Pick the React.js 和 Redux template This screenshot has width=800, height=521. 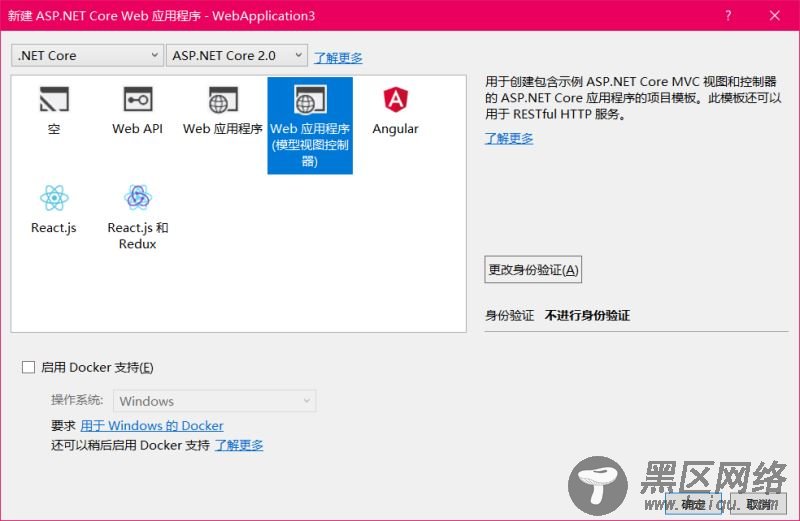[x=137, y=217]
